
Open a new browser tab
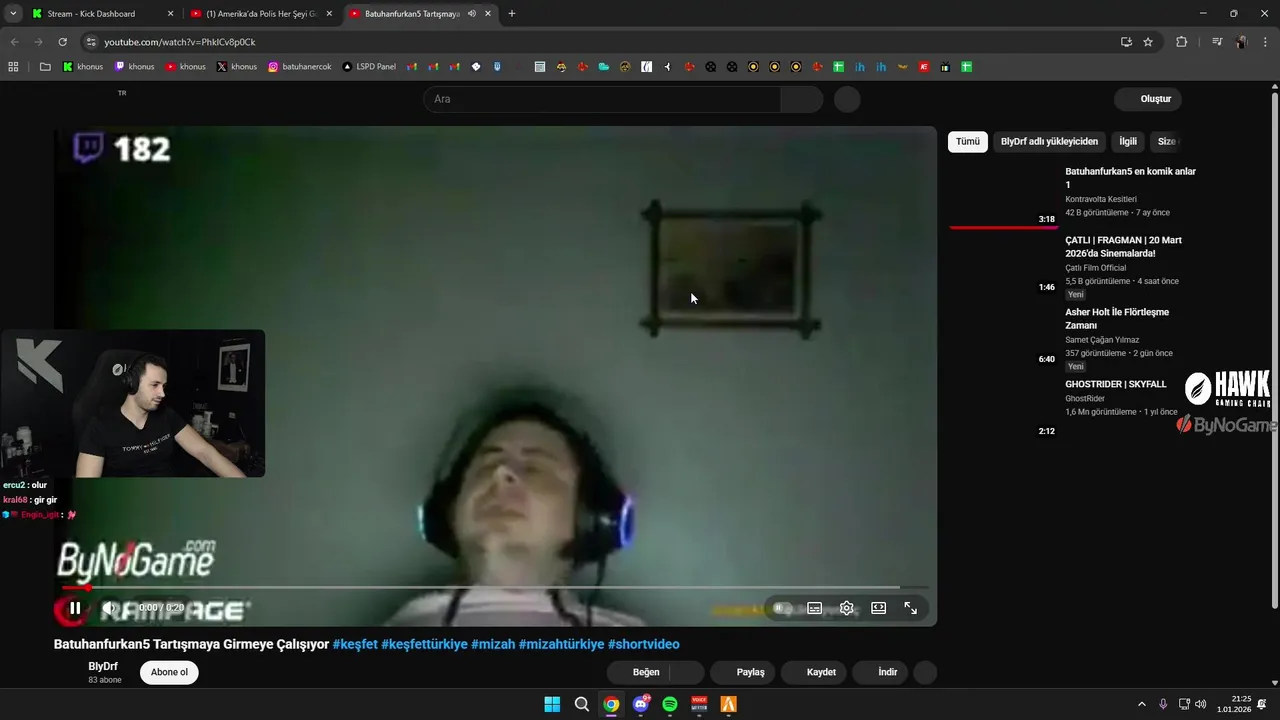click(512, 14)
